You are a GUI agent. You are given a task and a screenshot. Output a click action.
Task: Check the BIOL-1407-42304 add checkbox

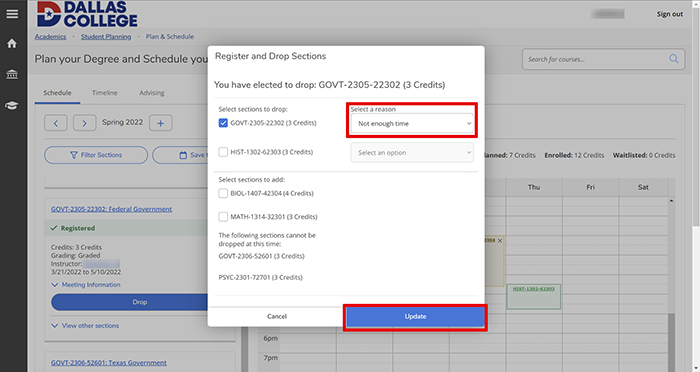(x=223, y=193)
